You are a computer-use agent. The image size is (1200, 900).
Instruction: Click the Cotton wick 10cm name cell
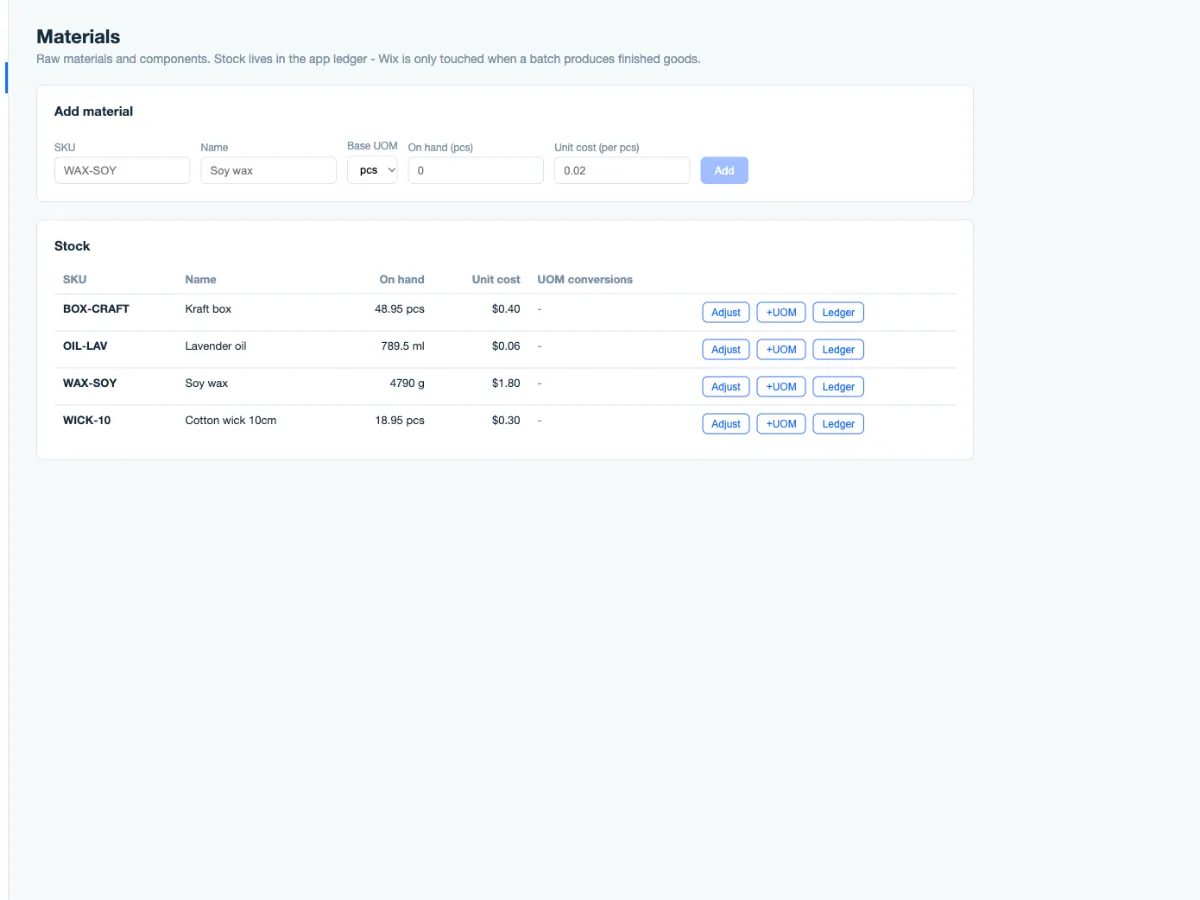pos(231,420)
